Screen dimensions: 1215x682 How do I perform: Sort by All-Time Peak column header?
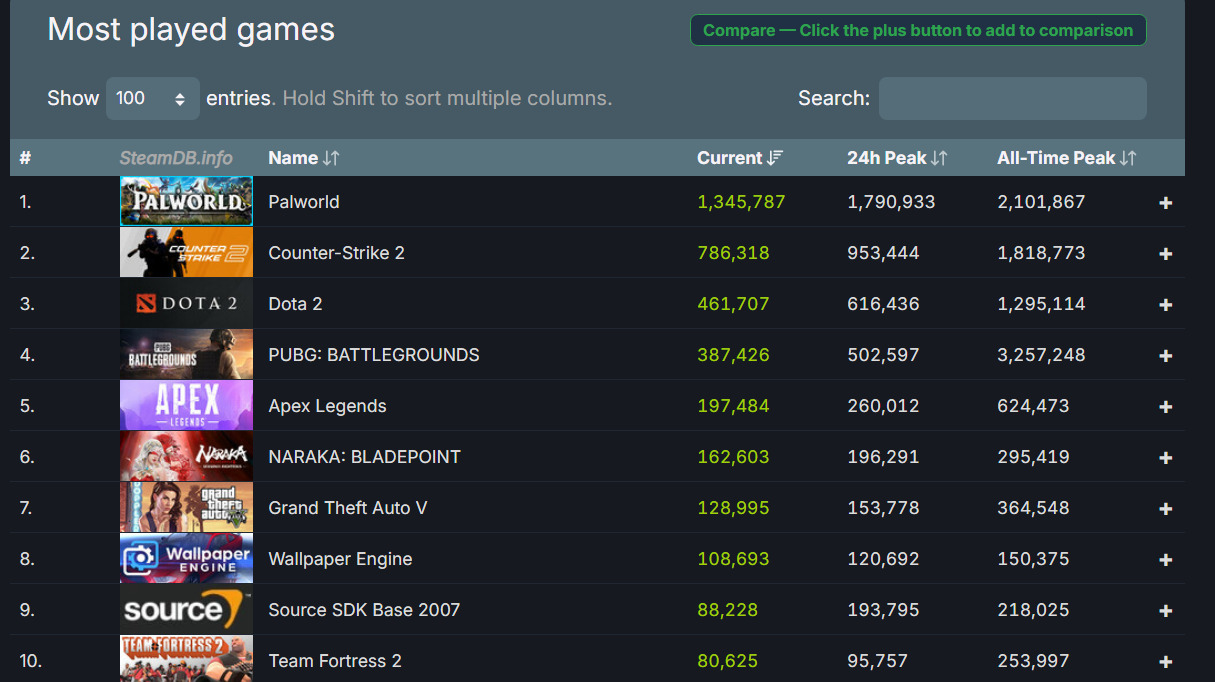point(1066,158)
